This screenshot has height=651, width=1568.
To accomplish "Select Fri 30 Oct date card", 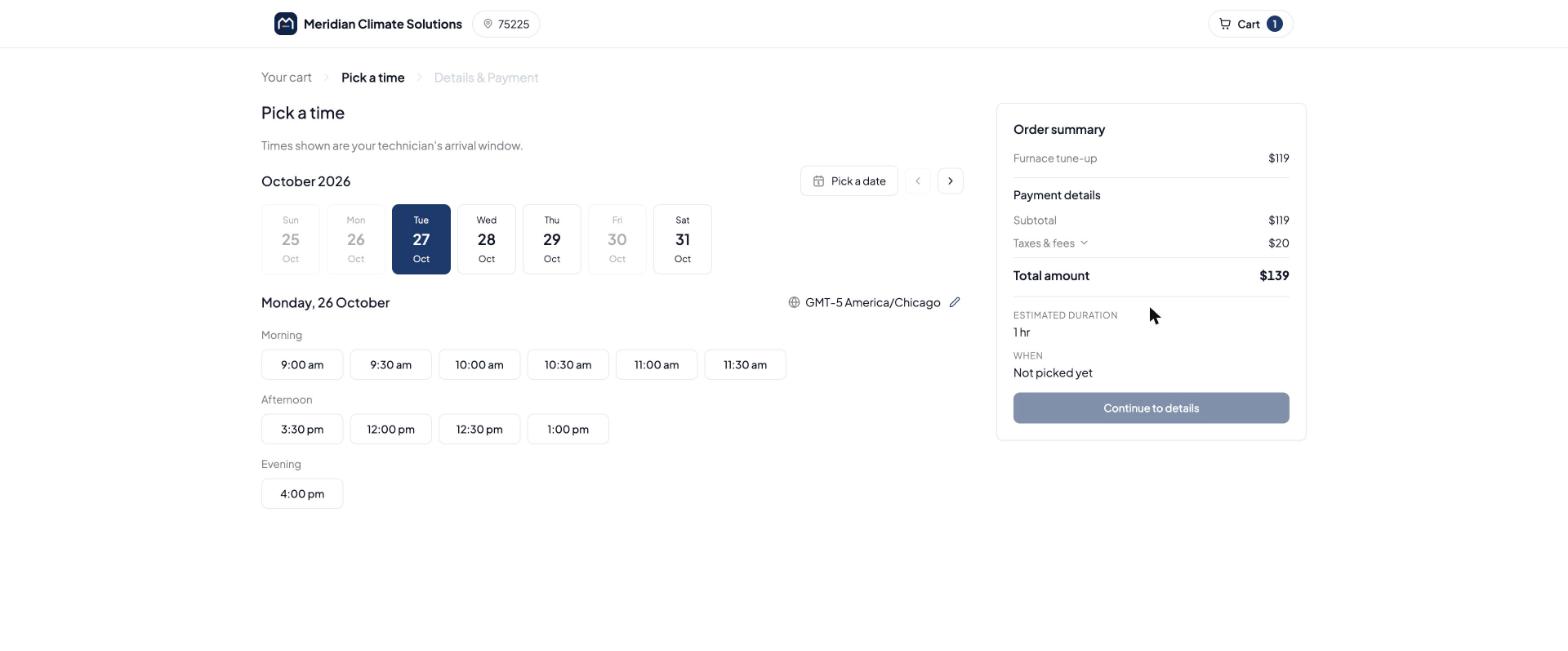I will click(617, 239).
